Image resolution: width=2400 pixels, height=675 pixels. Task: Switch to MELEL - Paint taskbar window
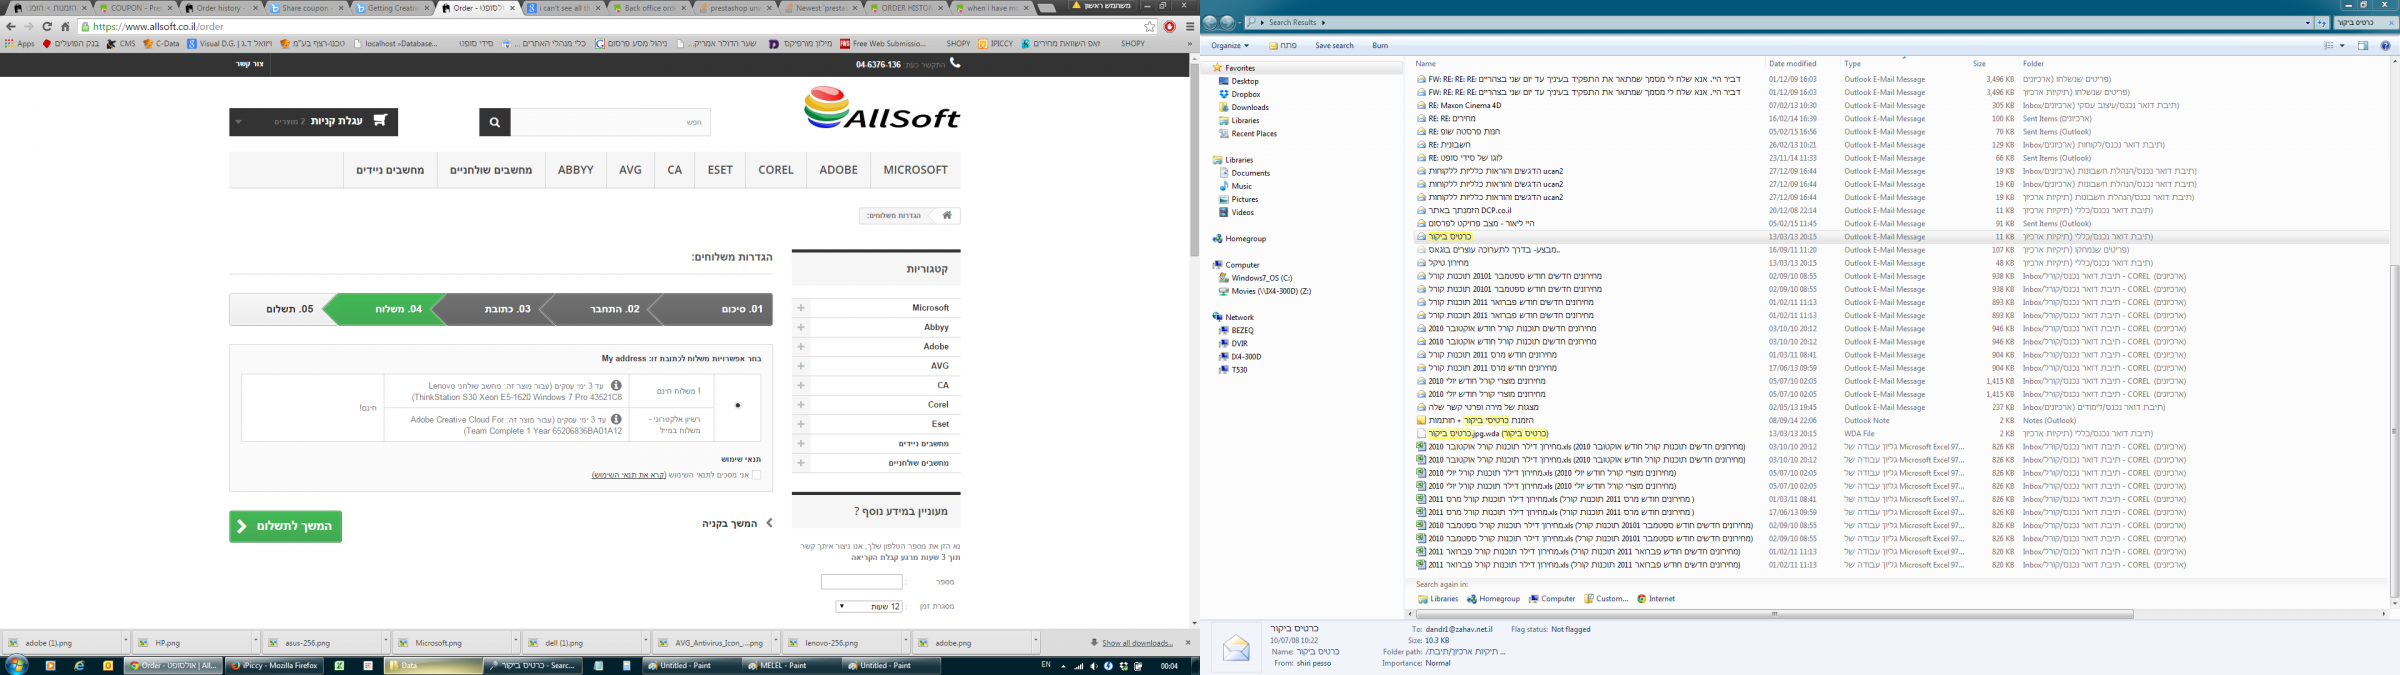[790, 666]
